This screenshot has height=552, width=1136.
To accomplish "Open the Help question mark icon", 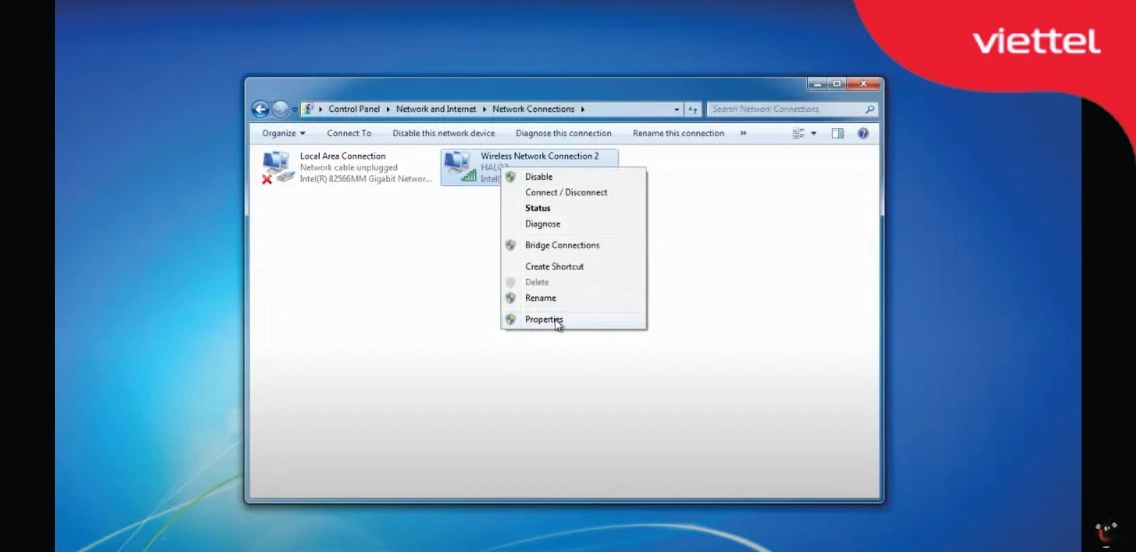I will click(863, 133).
